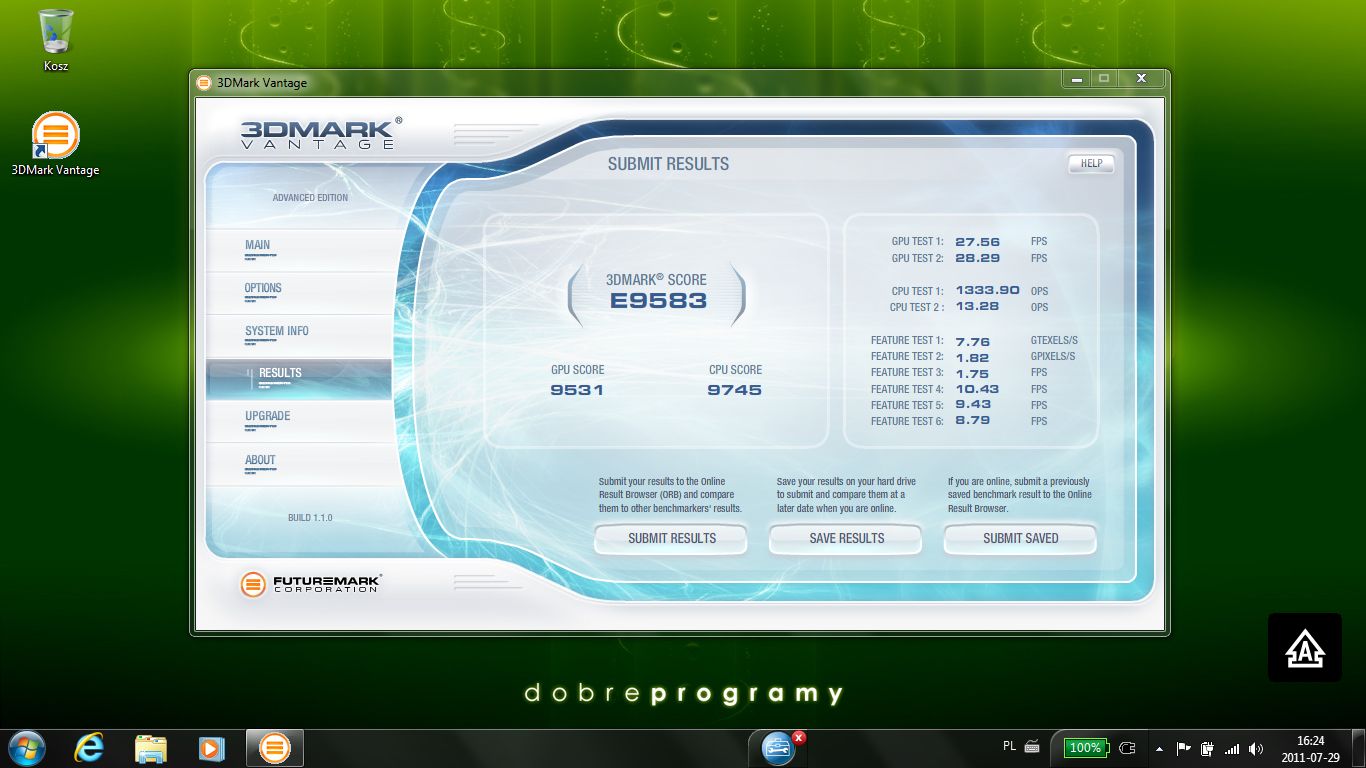Click the 3DMark Vantage title bar icon
Screen dimensions: 1366x768
click(x=204, y=83)
